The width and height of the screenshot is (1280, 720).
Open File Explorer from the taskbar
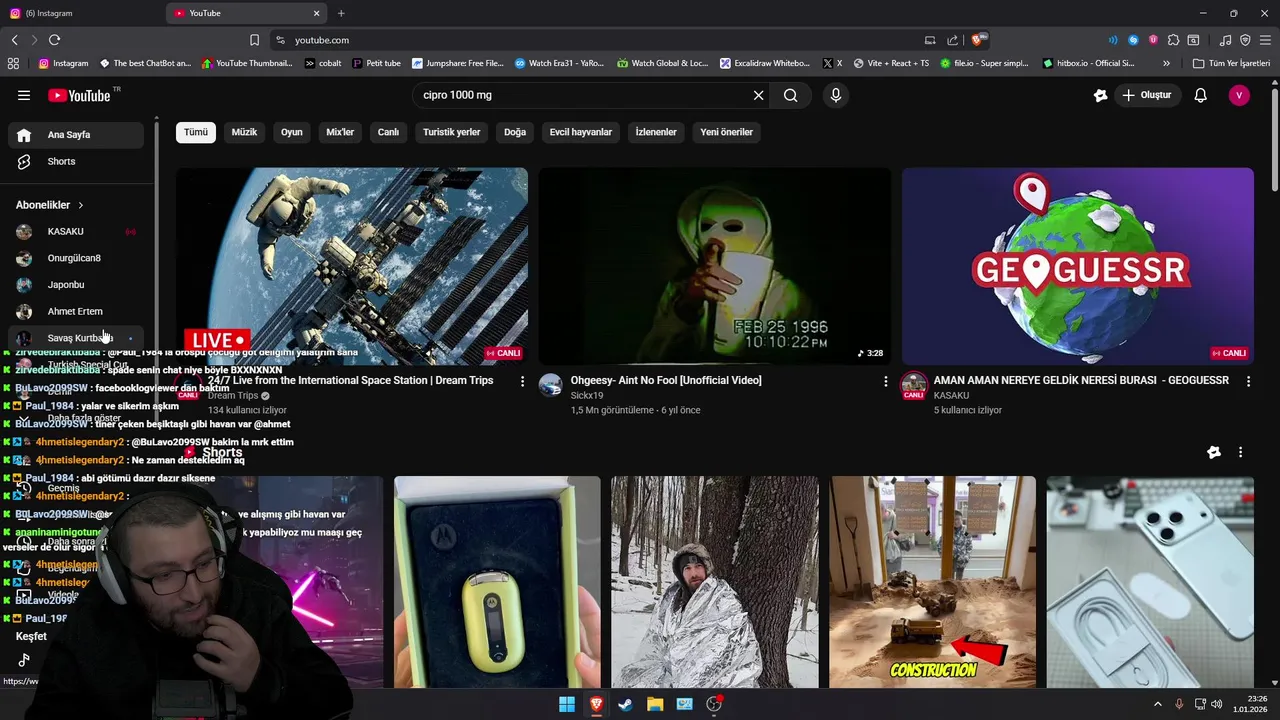tap(655, 704)
